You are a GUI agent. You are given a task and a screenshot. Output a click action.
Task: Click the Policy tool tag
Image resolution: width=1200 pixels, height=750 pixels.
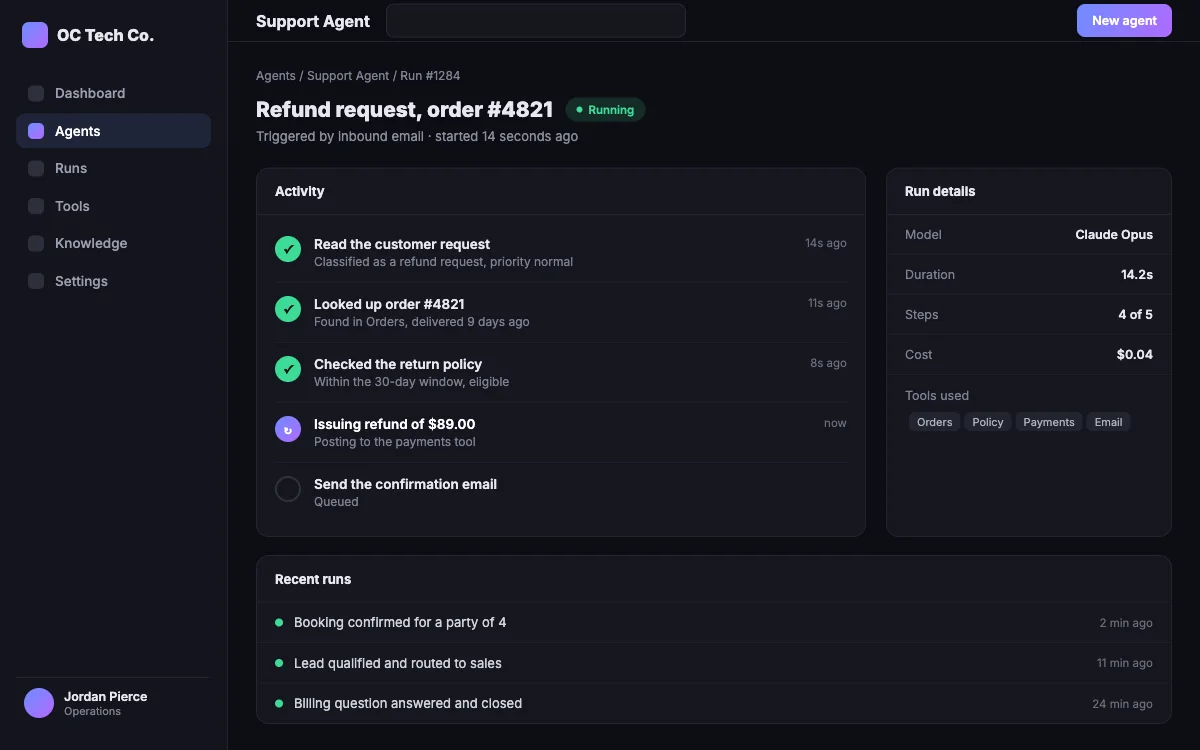coord(988,422)
